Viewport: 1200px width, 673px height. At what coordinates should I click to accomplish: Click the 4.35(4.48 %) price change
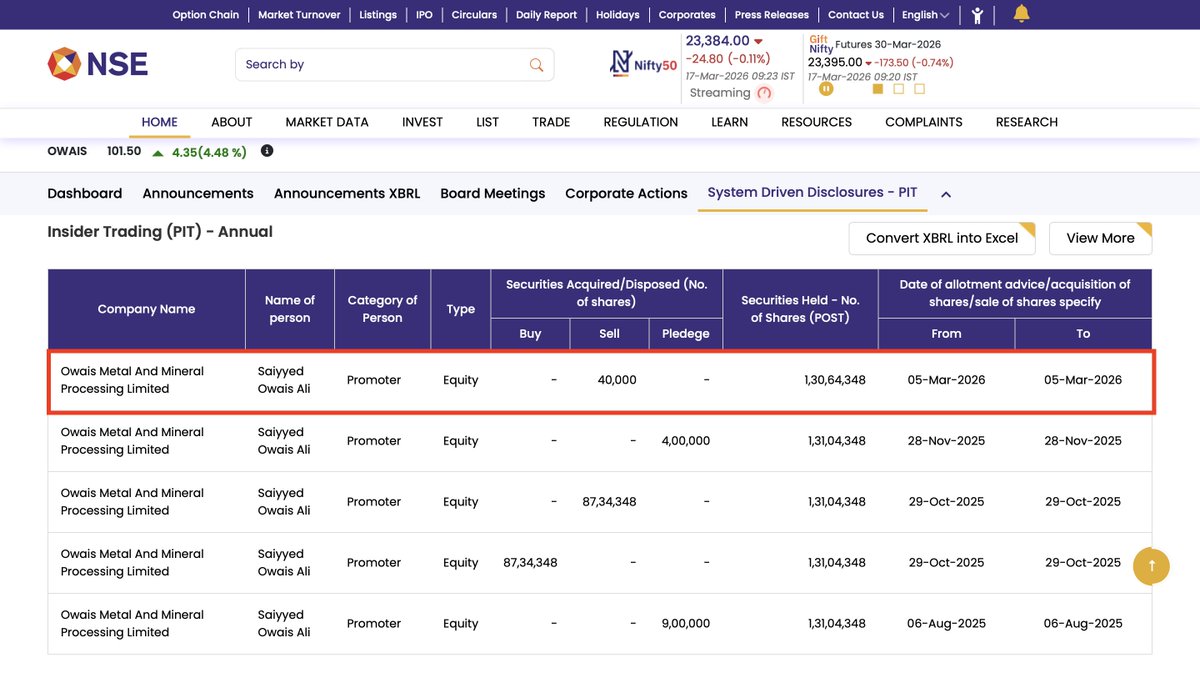pyautogui.click(x=209, y=153)
